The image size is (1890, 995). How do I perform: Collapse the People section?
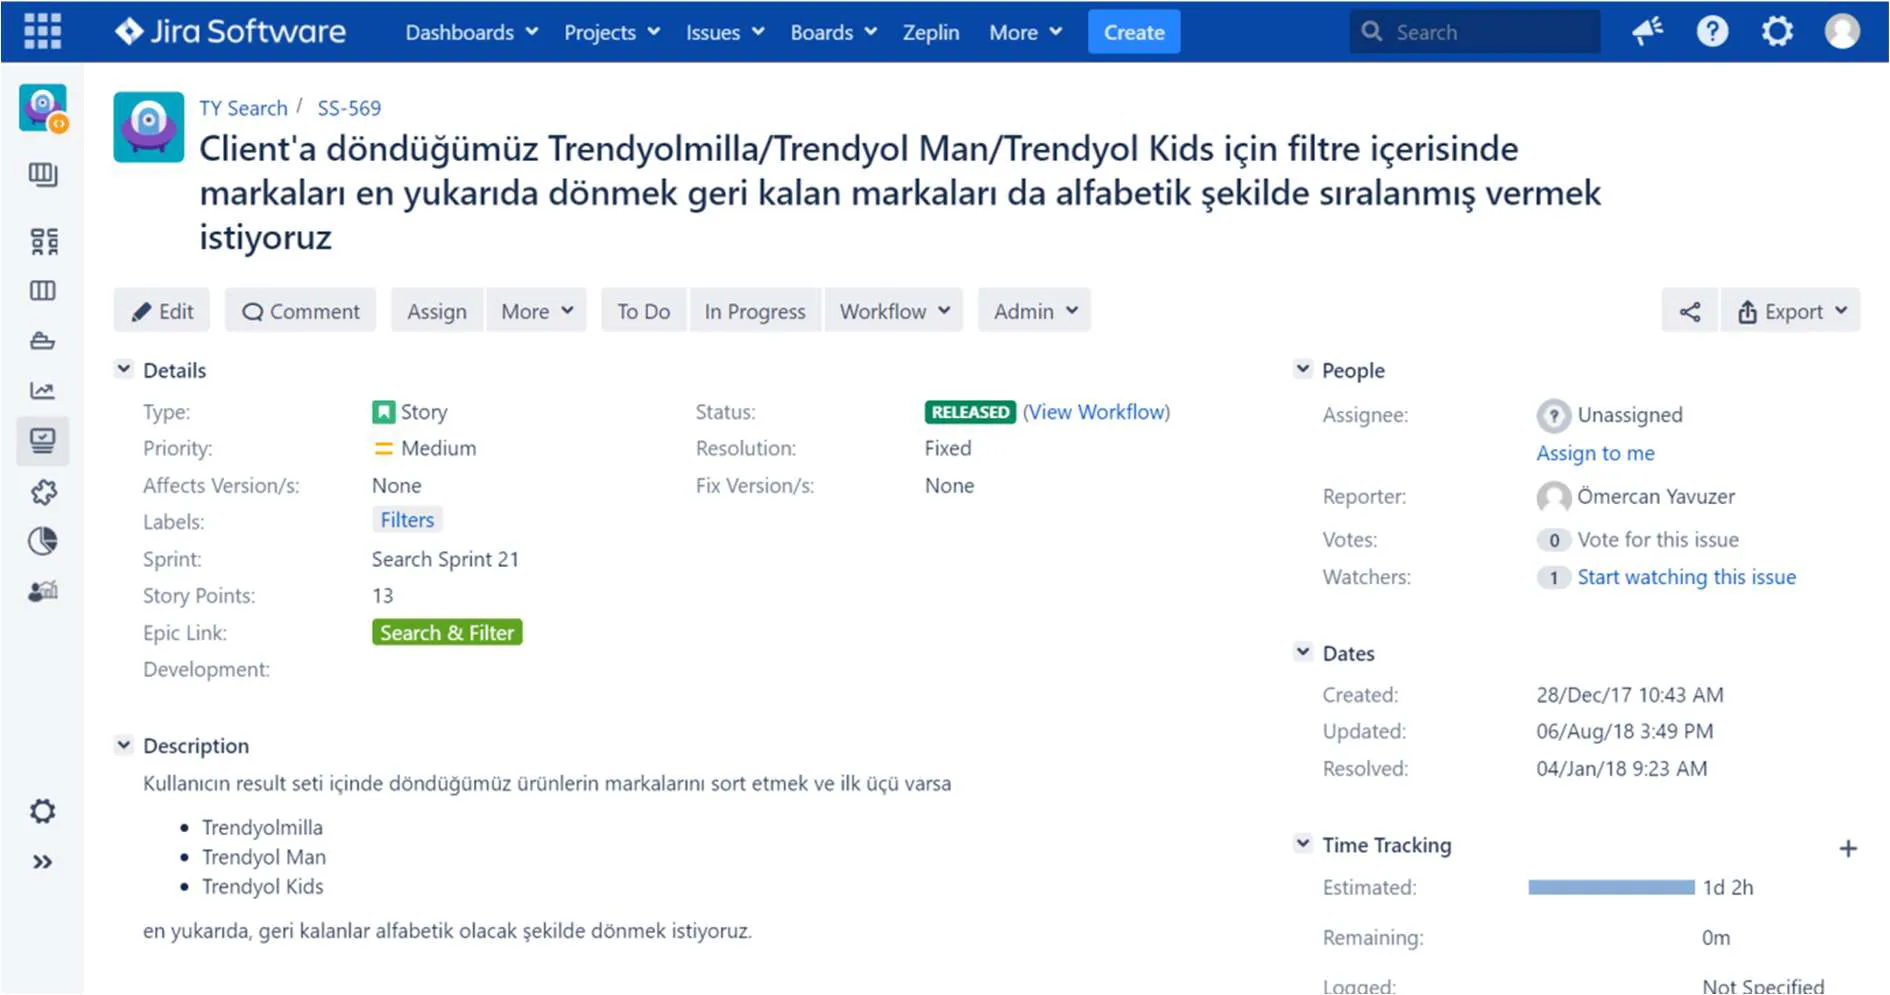tap(1302, 369)
